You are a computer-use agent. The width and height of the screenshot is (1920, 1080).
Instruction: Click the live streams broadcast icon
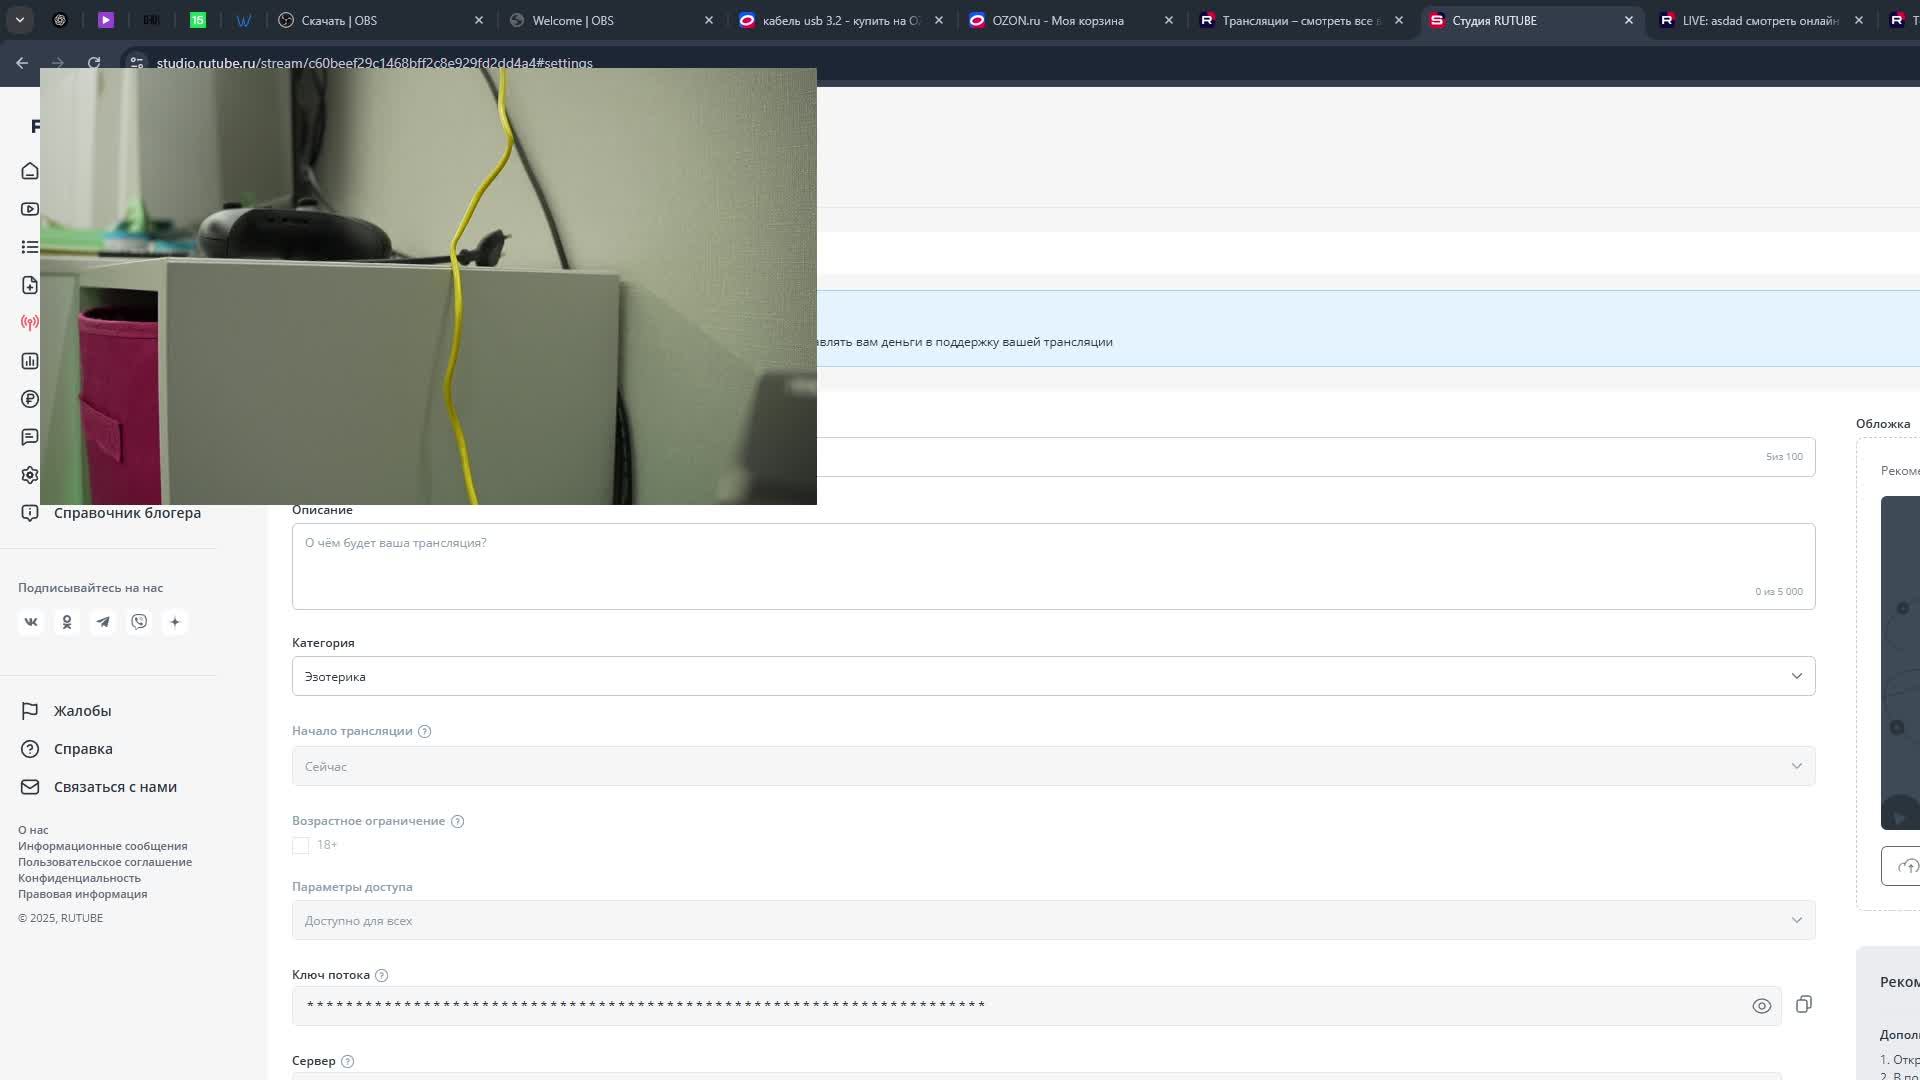pos(30,323)
